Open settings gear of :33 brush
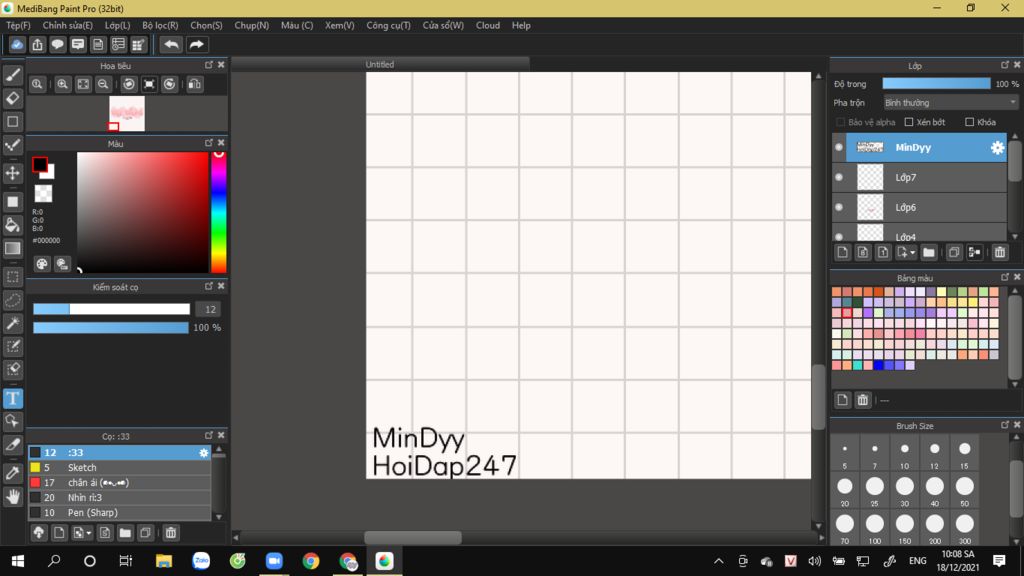 pyautogui.click(x=204, y=453)
